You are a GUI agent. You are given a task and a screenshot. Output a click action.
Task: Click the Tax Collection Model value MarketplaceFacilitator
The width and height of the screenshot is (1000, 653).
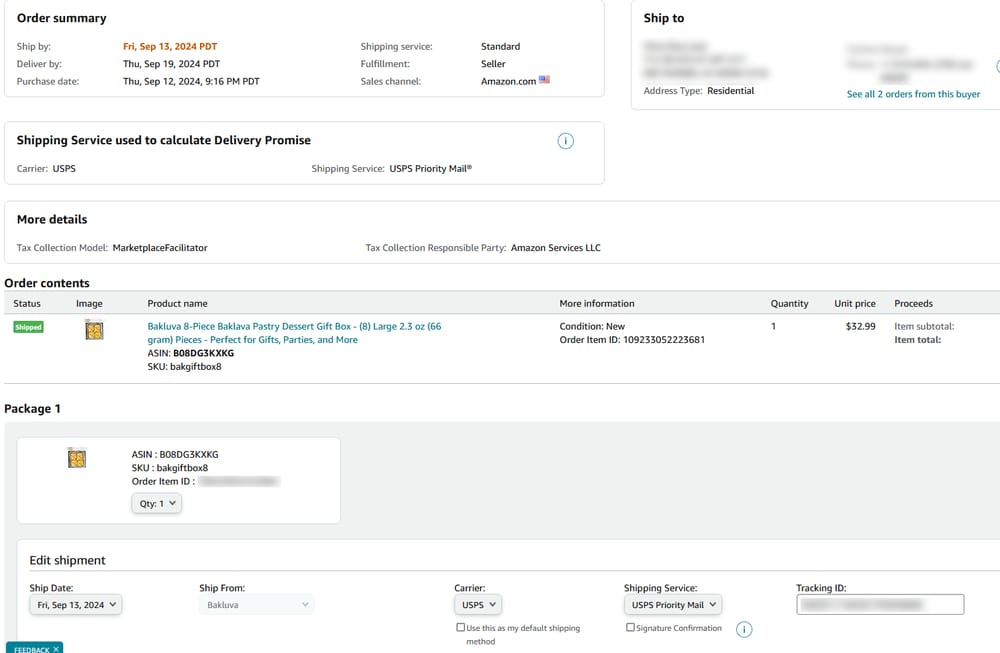click(x=160, y=247)
